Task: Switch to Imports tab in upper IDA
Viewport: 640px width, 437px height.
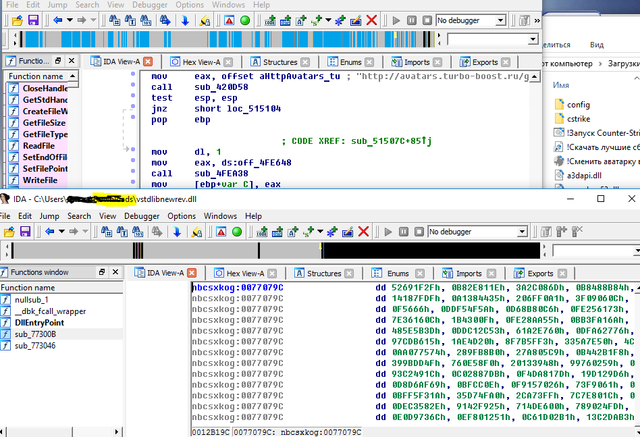Action: pyautogui.click(x=416, y=62)
